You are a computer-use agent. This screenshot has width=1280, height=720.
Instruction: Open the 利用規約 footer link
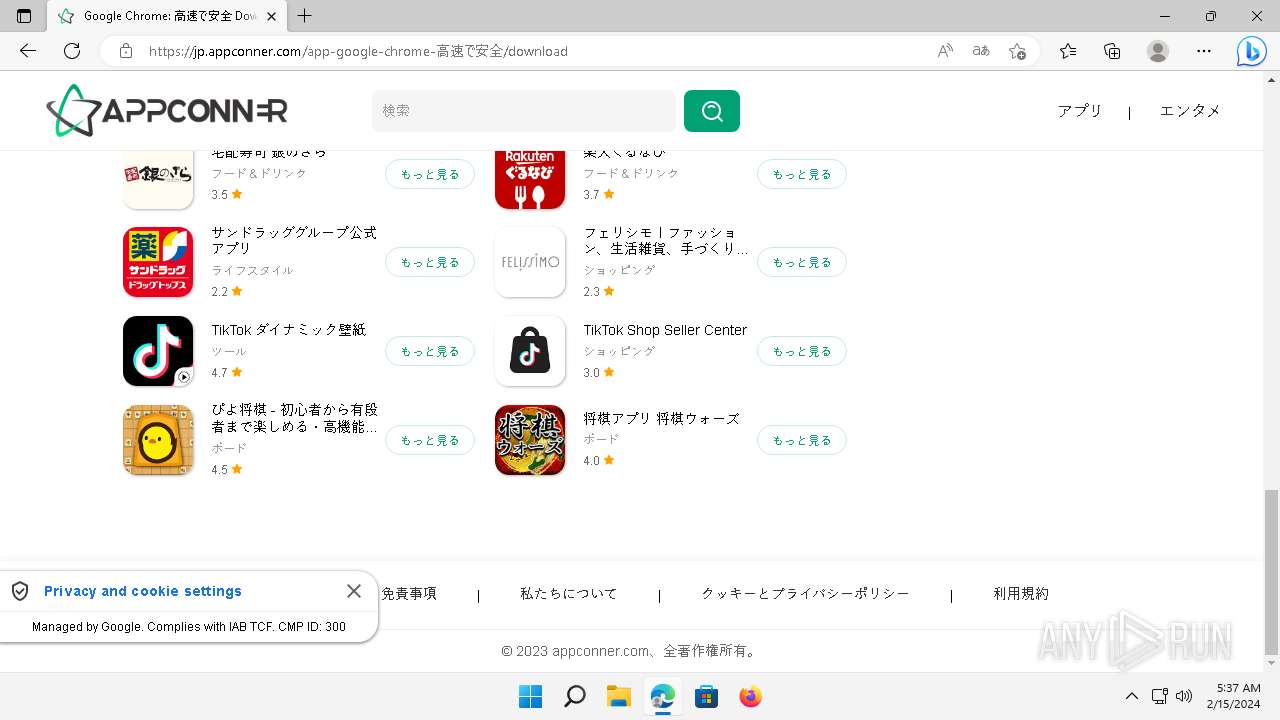tap(1021, 593)
